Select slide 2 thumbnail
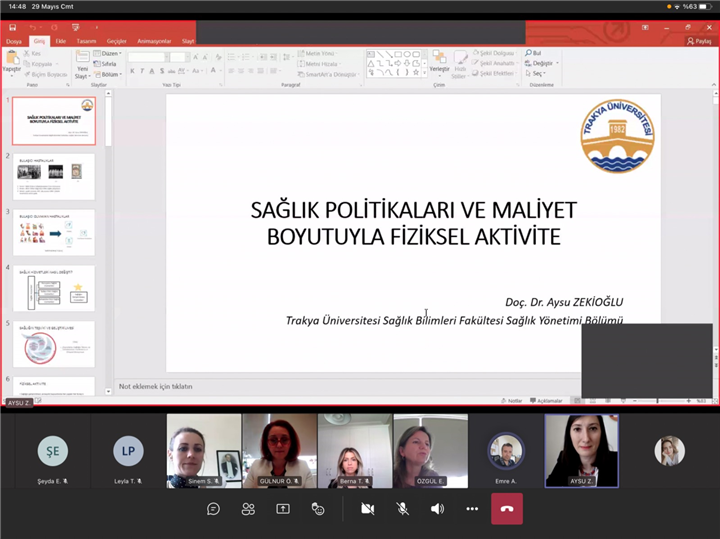This screenshot has width=720, height=539. pos(54,177)
